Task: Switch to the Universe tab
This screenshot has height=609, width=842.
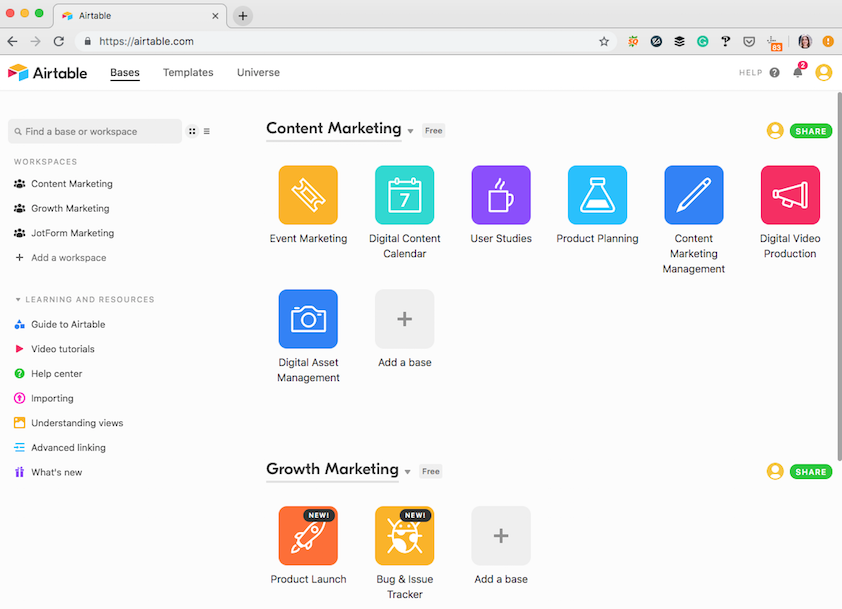Action: tap(258, 72)
